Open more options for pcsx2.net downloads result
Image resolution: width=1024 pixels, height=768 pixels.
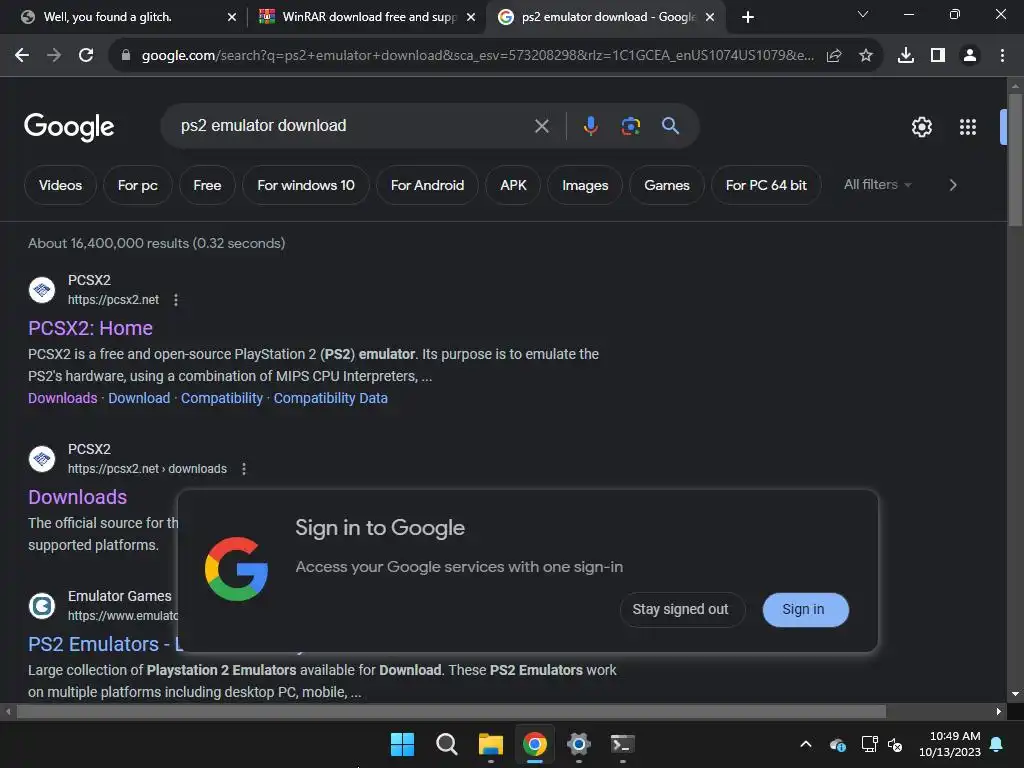pos(244,469)
